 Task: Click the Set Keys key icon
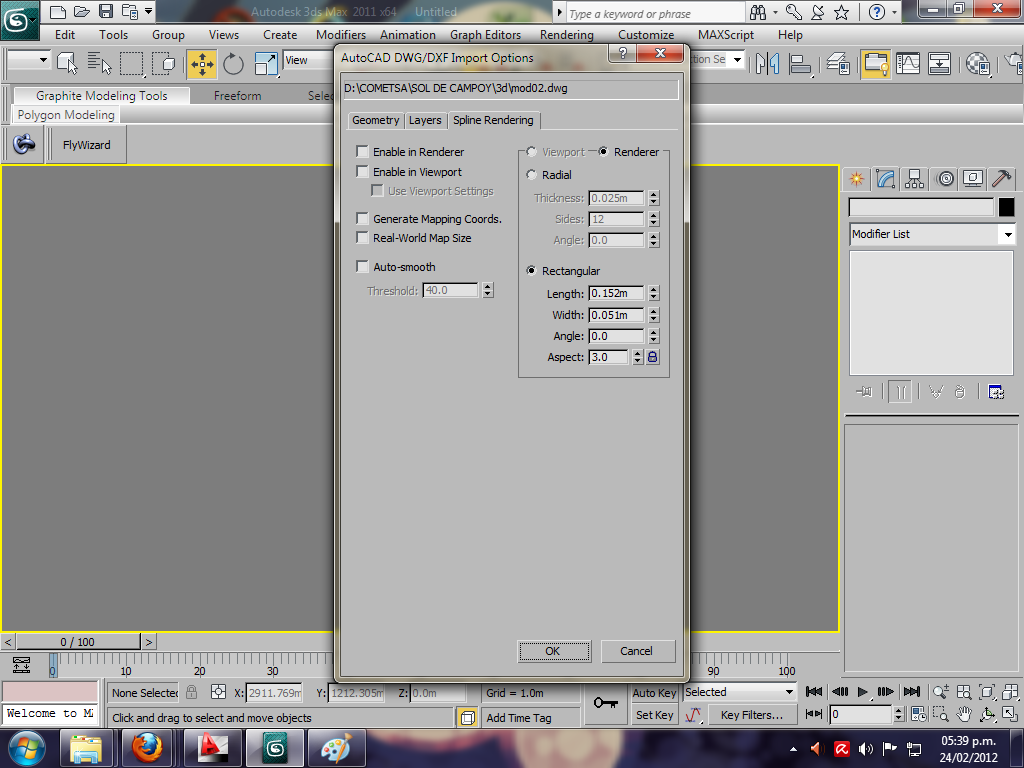[605, 703]
